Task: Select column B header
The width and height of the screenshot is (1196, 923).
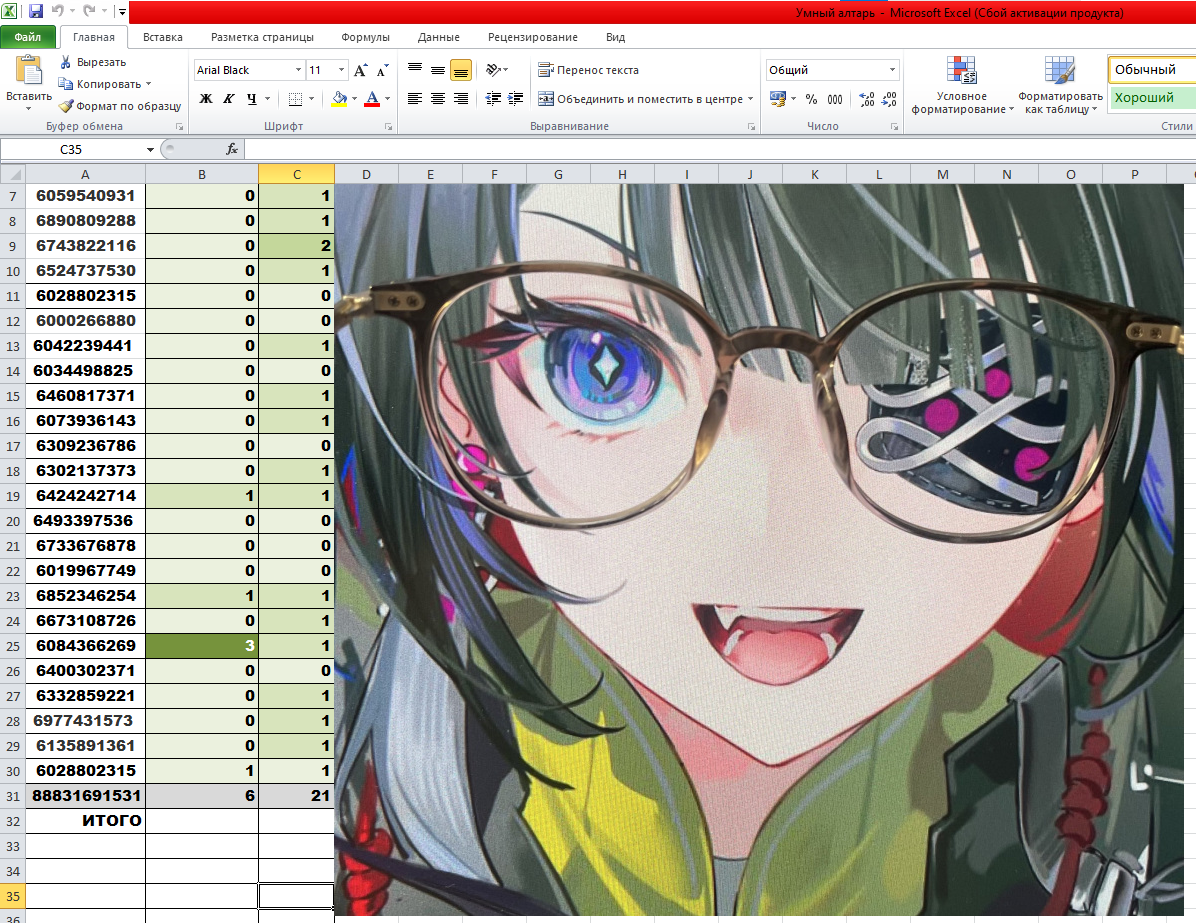Action: tap(201, 174)
